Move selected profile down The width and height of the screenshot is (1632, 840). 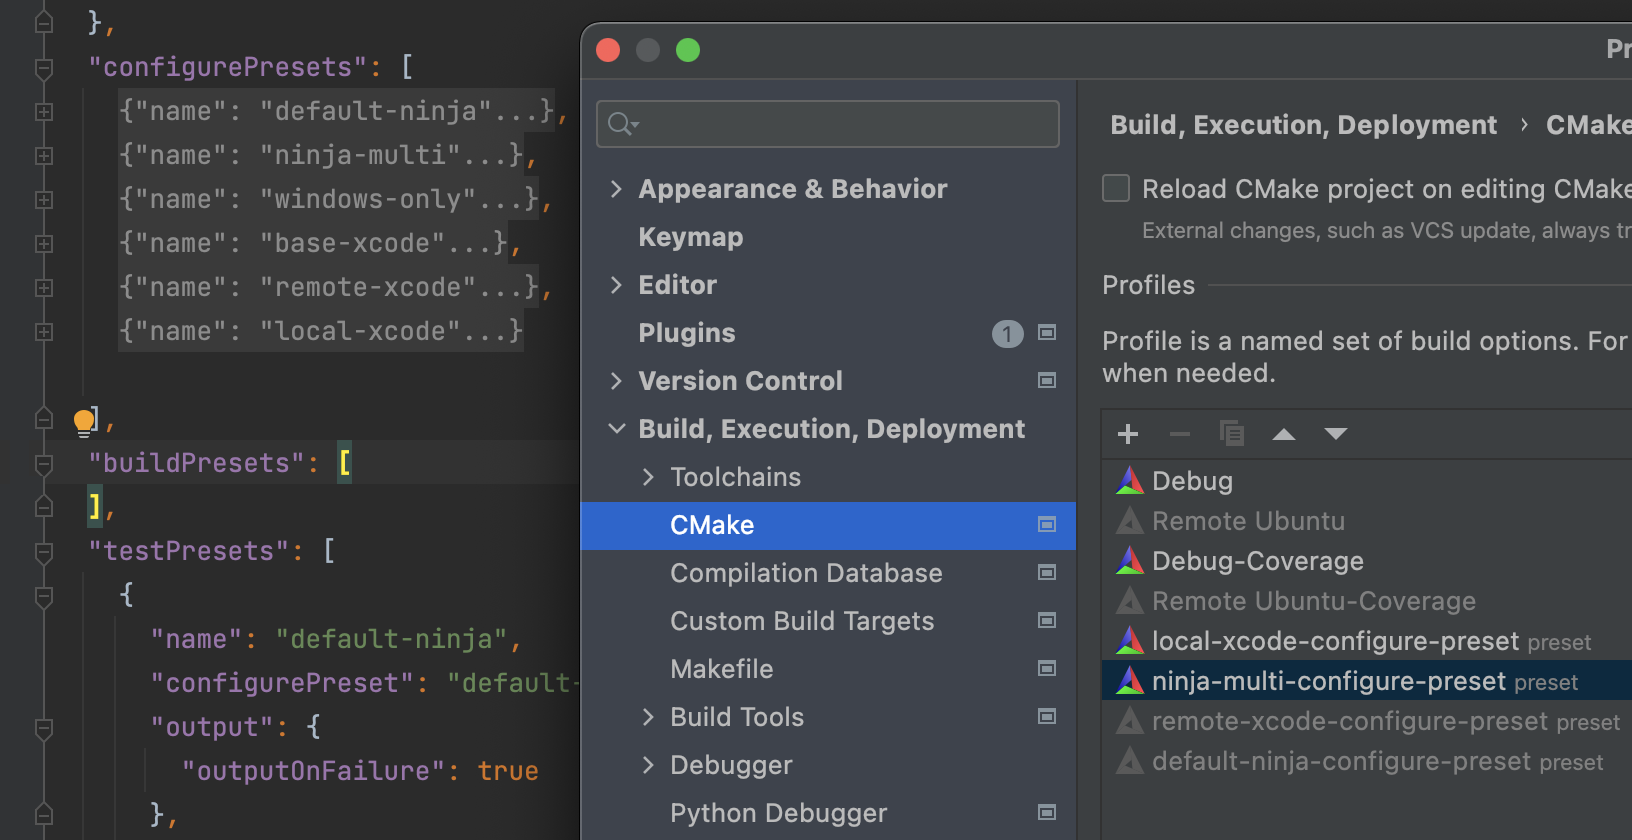coord(1336,434)
